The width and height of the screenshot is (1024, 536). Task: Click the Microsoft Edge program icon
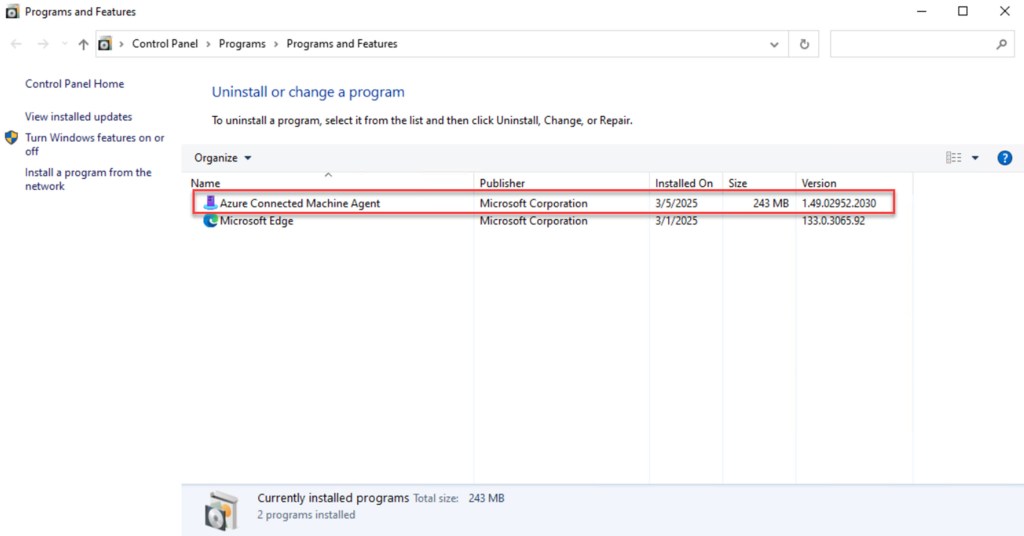pos(210,221)
